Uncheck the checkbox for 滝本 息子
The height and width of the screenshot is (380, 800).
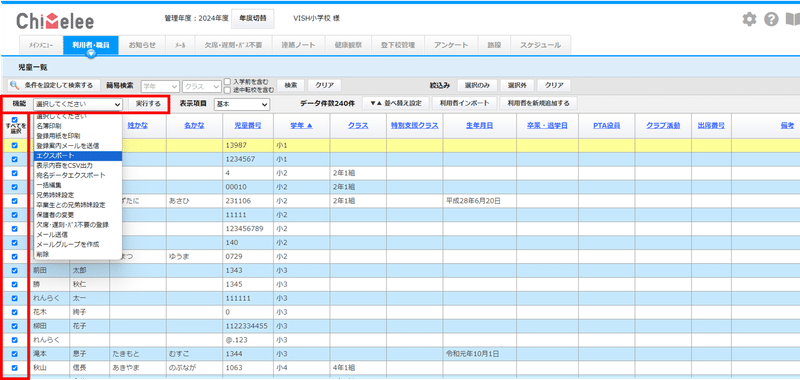click(x=14, y=353)
